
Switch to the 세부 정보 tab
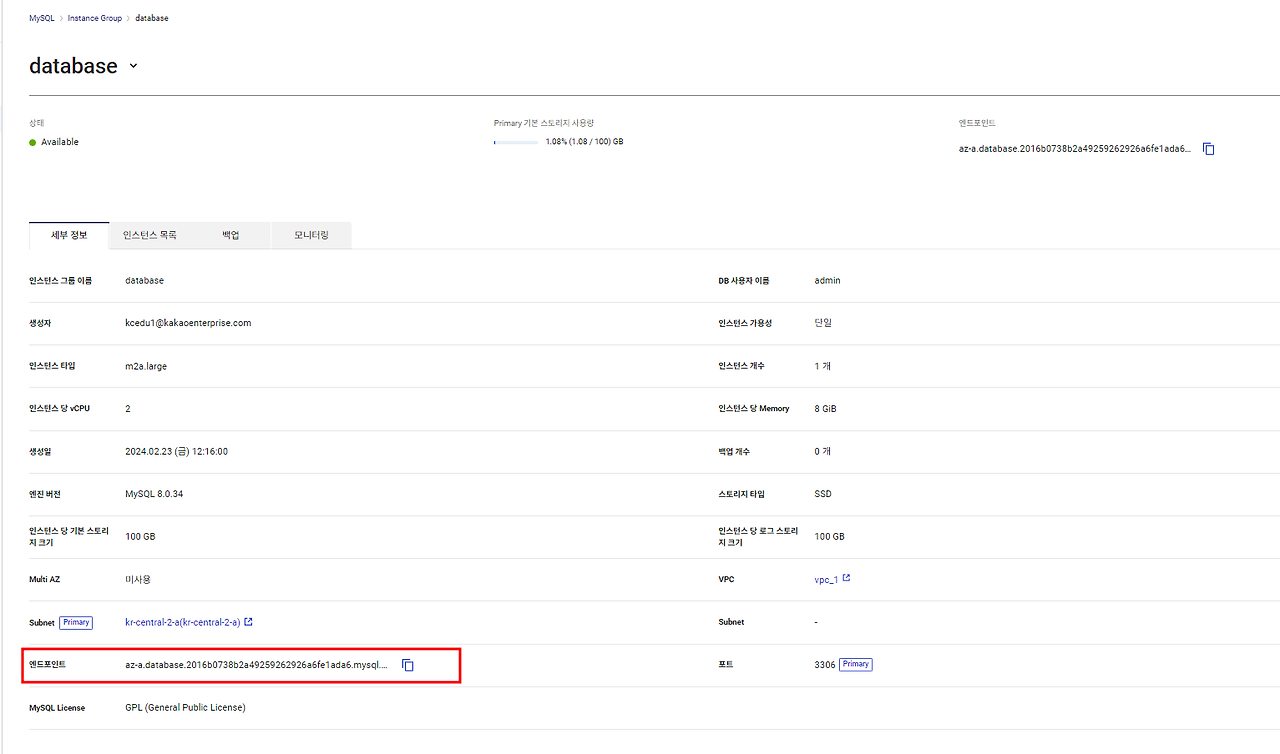pos(70,236)
